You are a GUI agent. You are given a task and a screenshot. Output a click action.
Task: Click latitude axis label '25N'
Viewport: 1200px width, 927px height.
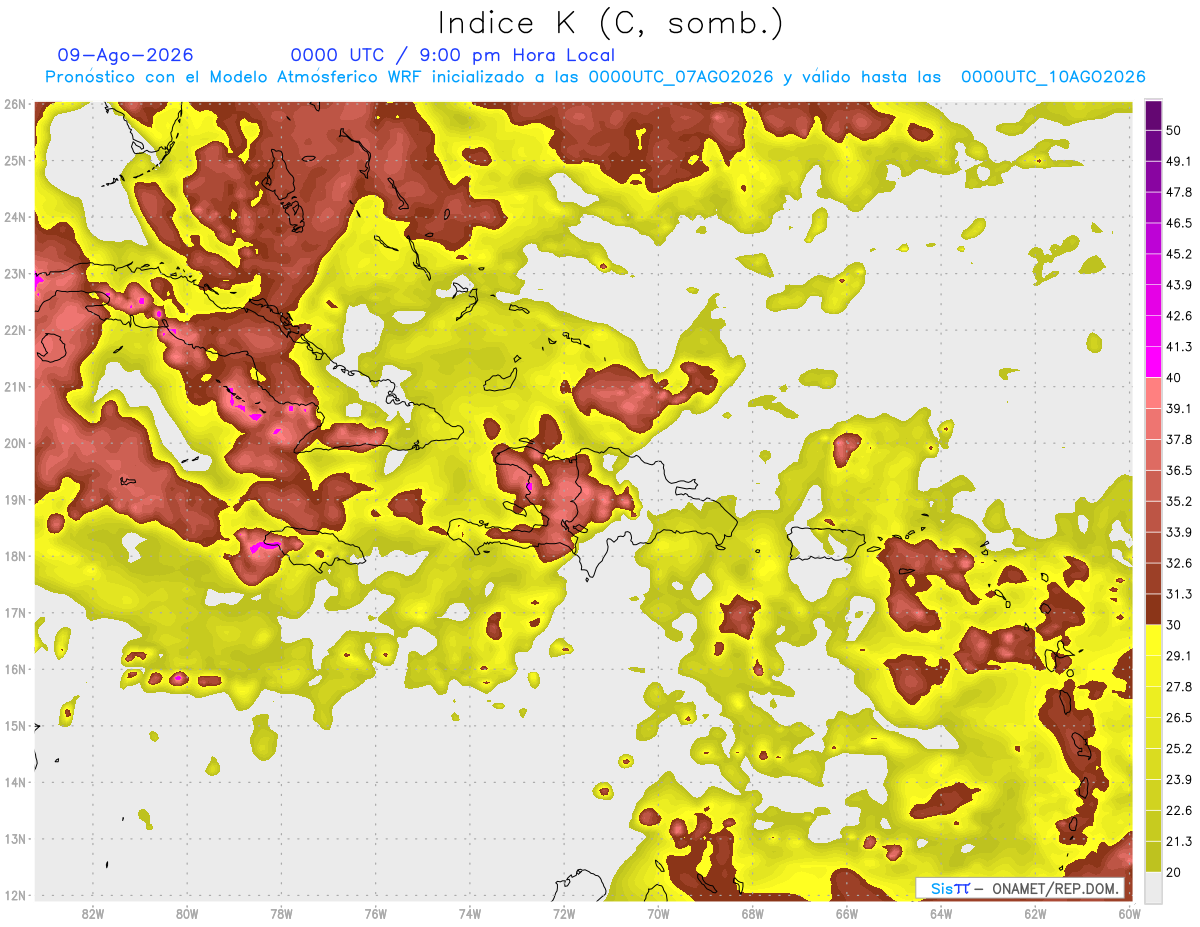[15, 160]
